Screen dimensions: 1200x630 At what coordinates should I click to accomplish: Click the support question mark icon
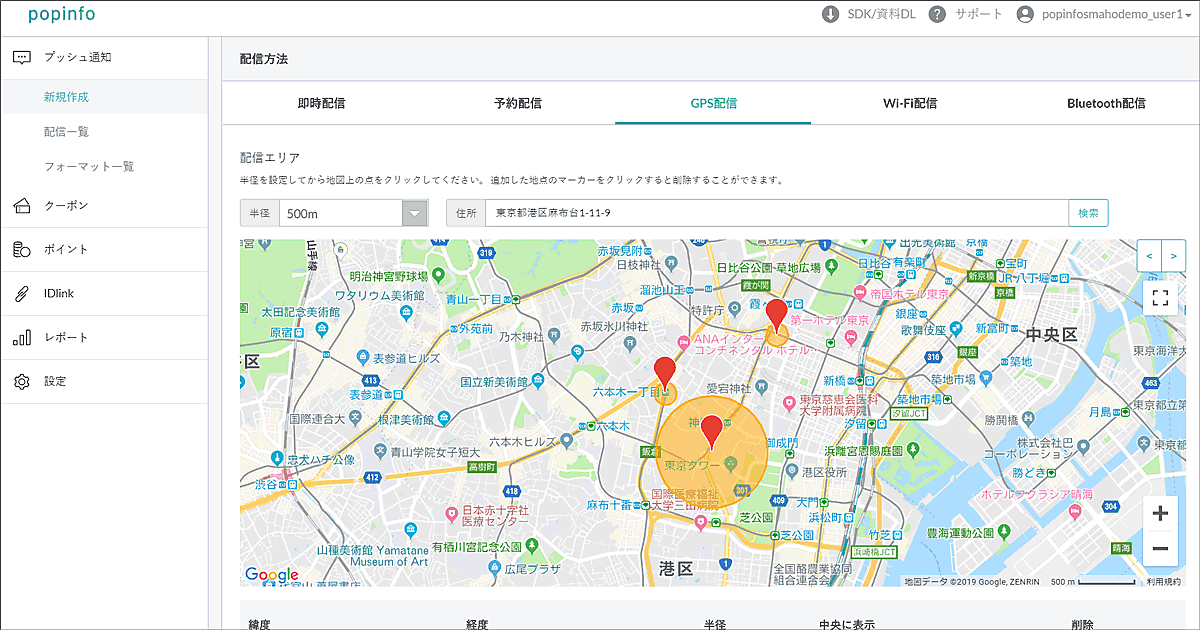click(x=937, y=14)
